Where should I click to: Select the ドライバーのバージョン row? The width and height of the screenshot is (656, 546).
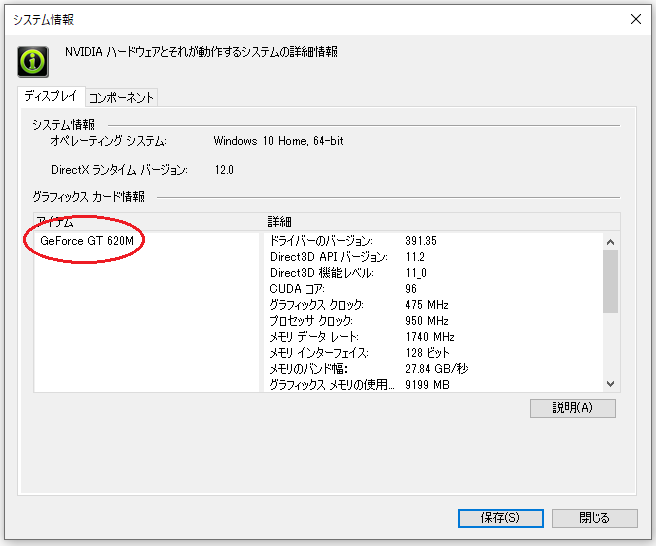click(x=433, y=241)
